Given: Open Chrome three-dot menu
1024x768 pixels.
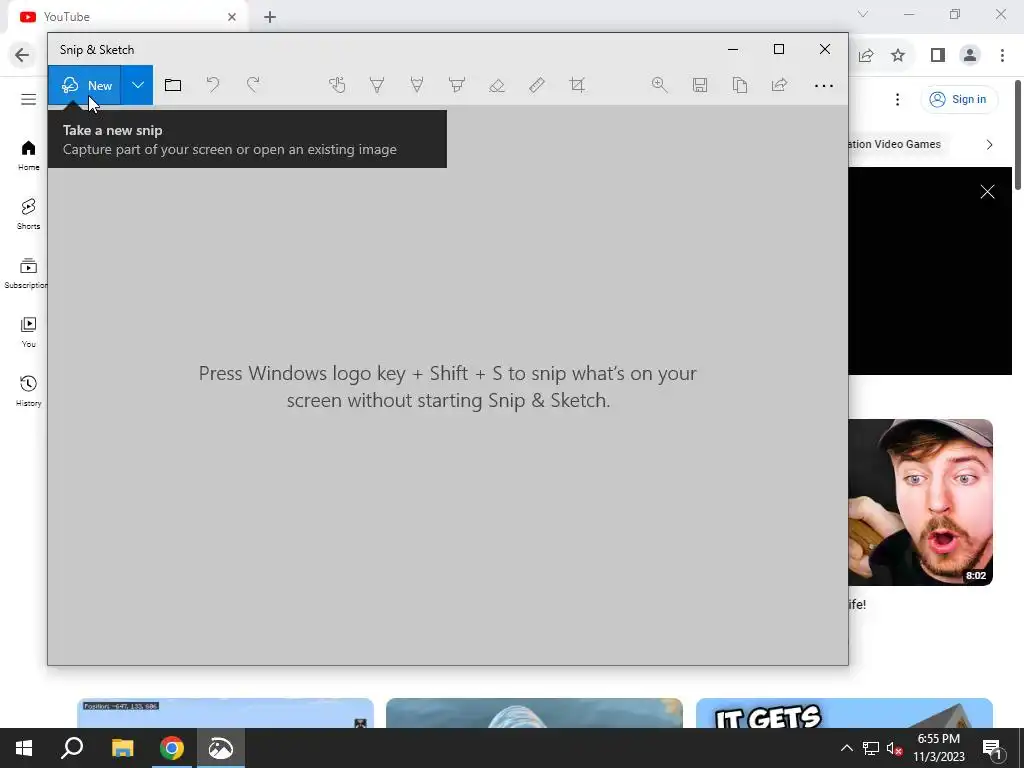Looking at the screenshot, I should click(x=1002, y=56).
